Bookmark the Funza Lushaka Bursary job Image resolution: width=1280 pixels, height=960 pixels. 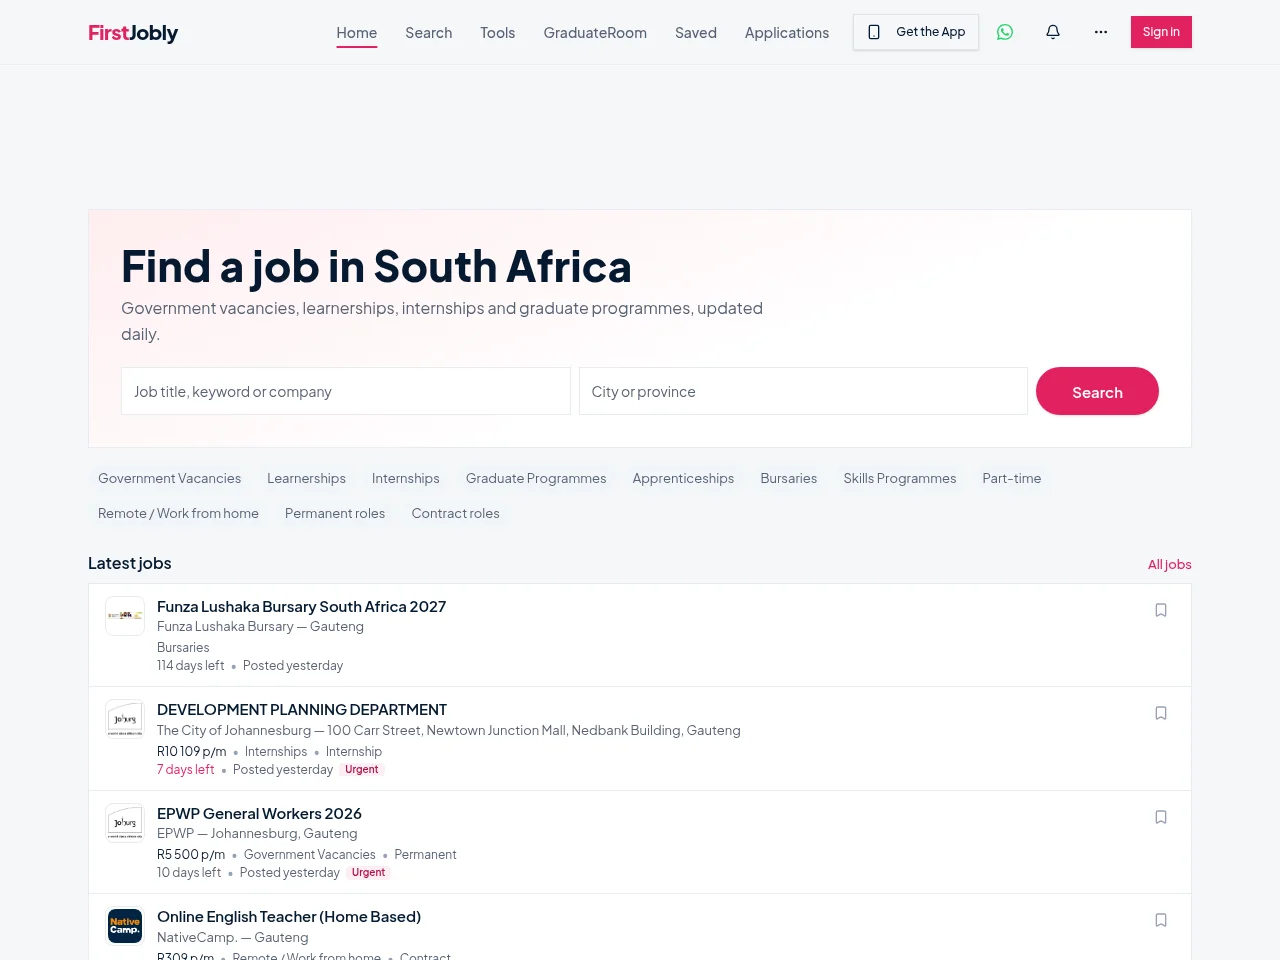(x=1161, y=610)
